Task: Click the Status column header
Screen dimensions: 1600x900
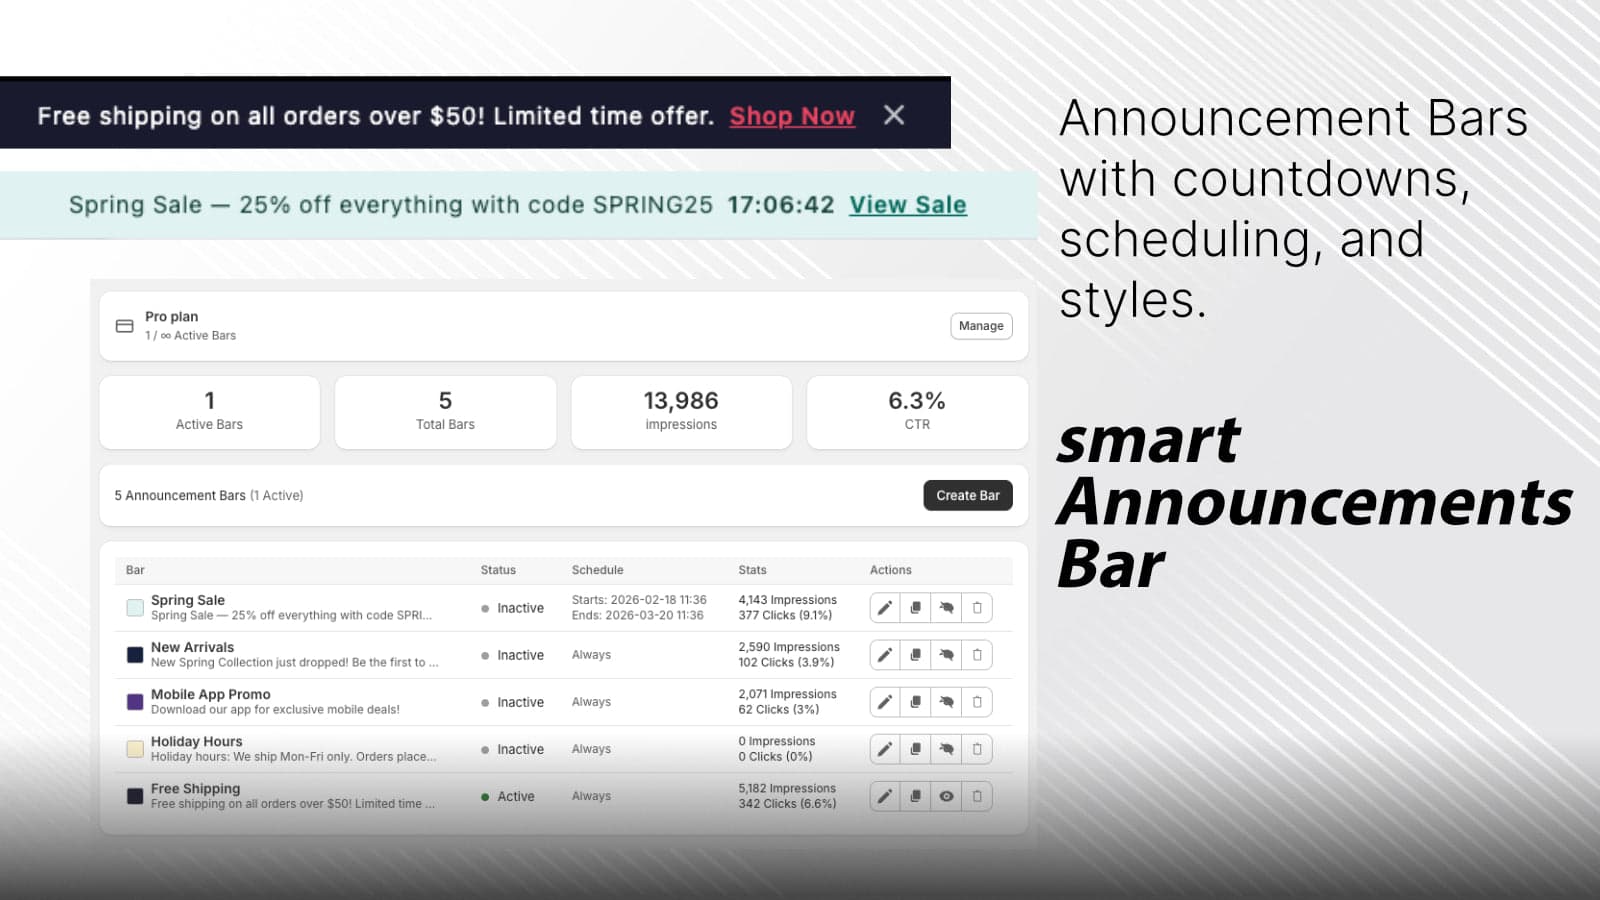Action: tap(498, 570)
